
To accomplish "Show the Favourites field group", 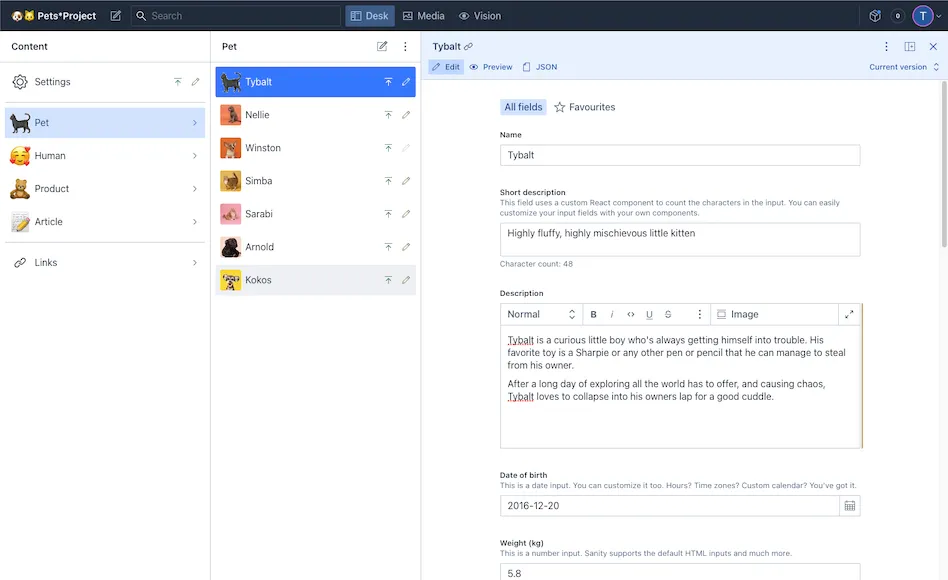I will click(x=585, y=107).
